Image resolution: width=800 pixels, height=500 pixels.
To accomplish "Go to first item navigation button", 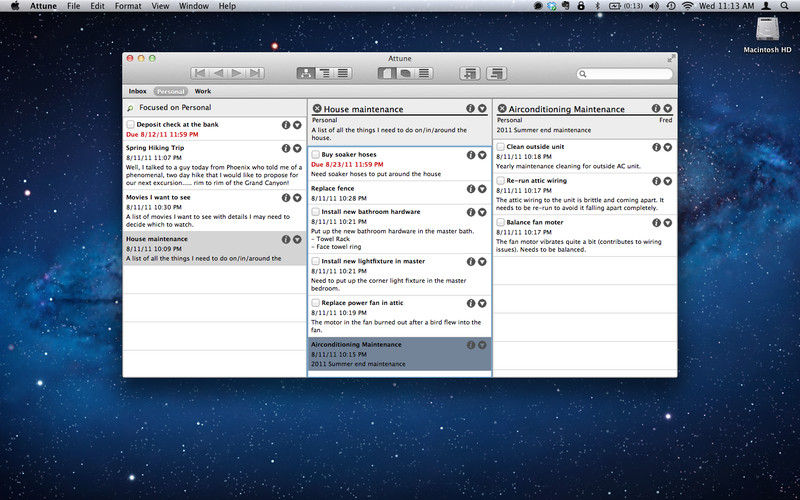I will pyautogui.click(x=200, y=73).
